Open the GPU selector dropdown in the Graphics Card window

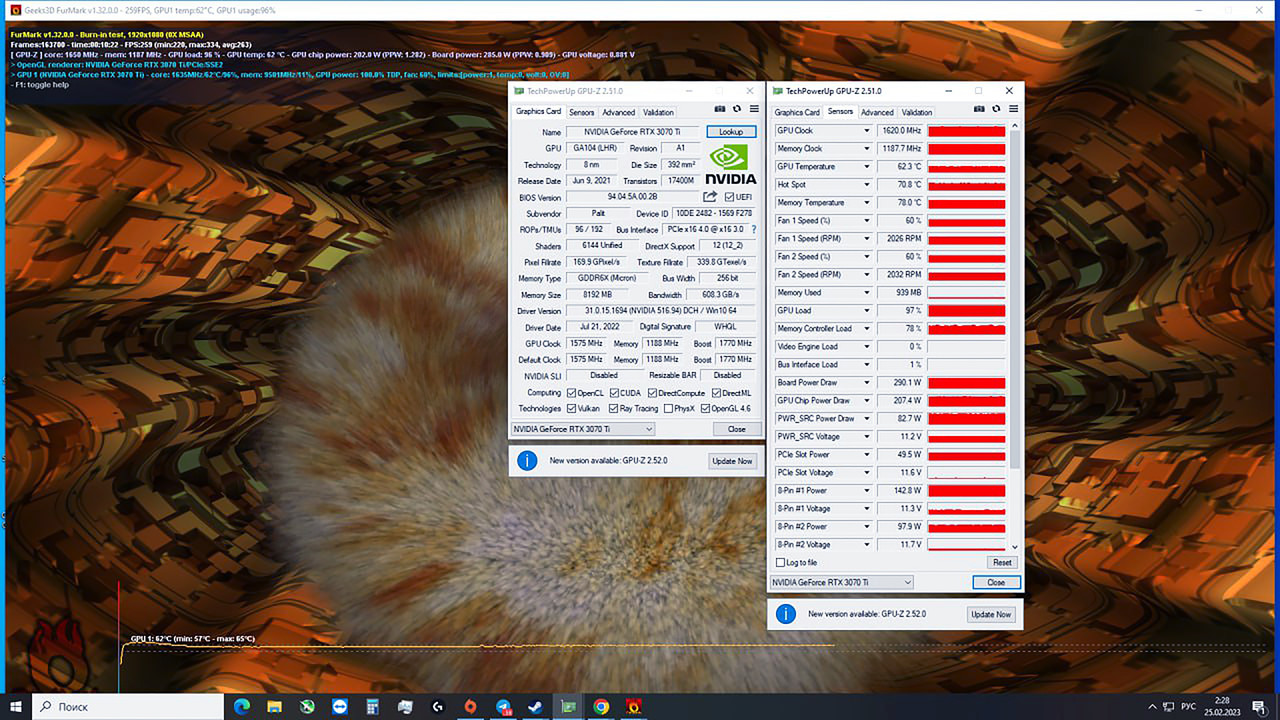point(583,429)
